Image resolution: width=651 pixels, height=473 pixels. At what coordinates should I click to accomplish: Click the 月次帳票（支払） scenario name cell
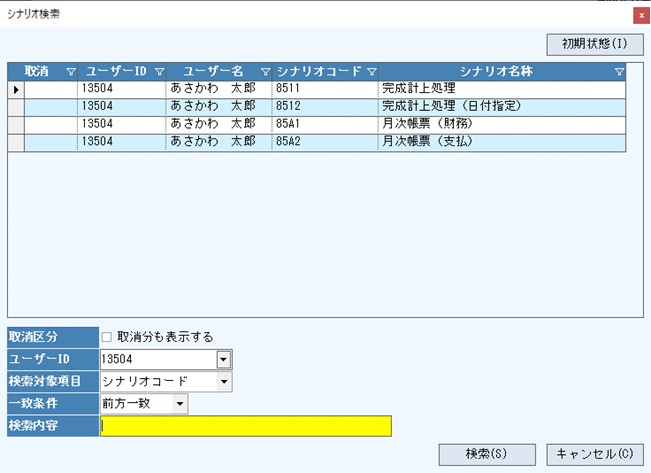(x=500, y=143)
